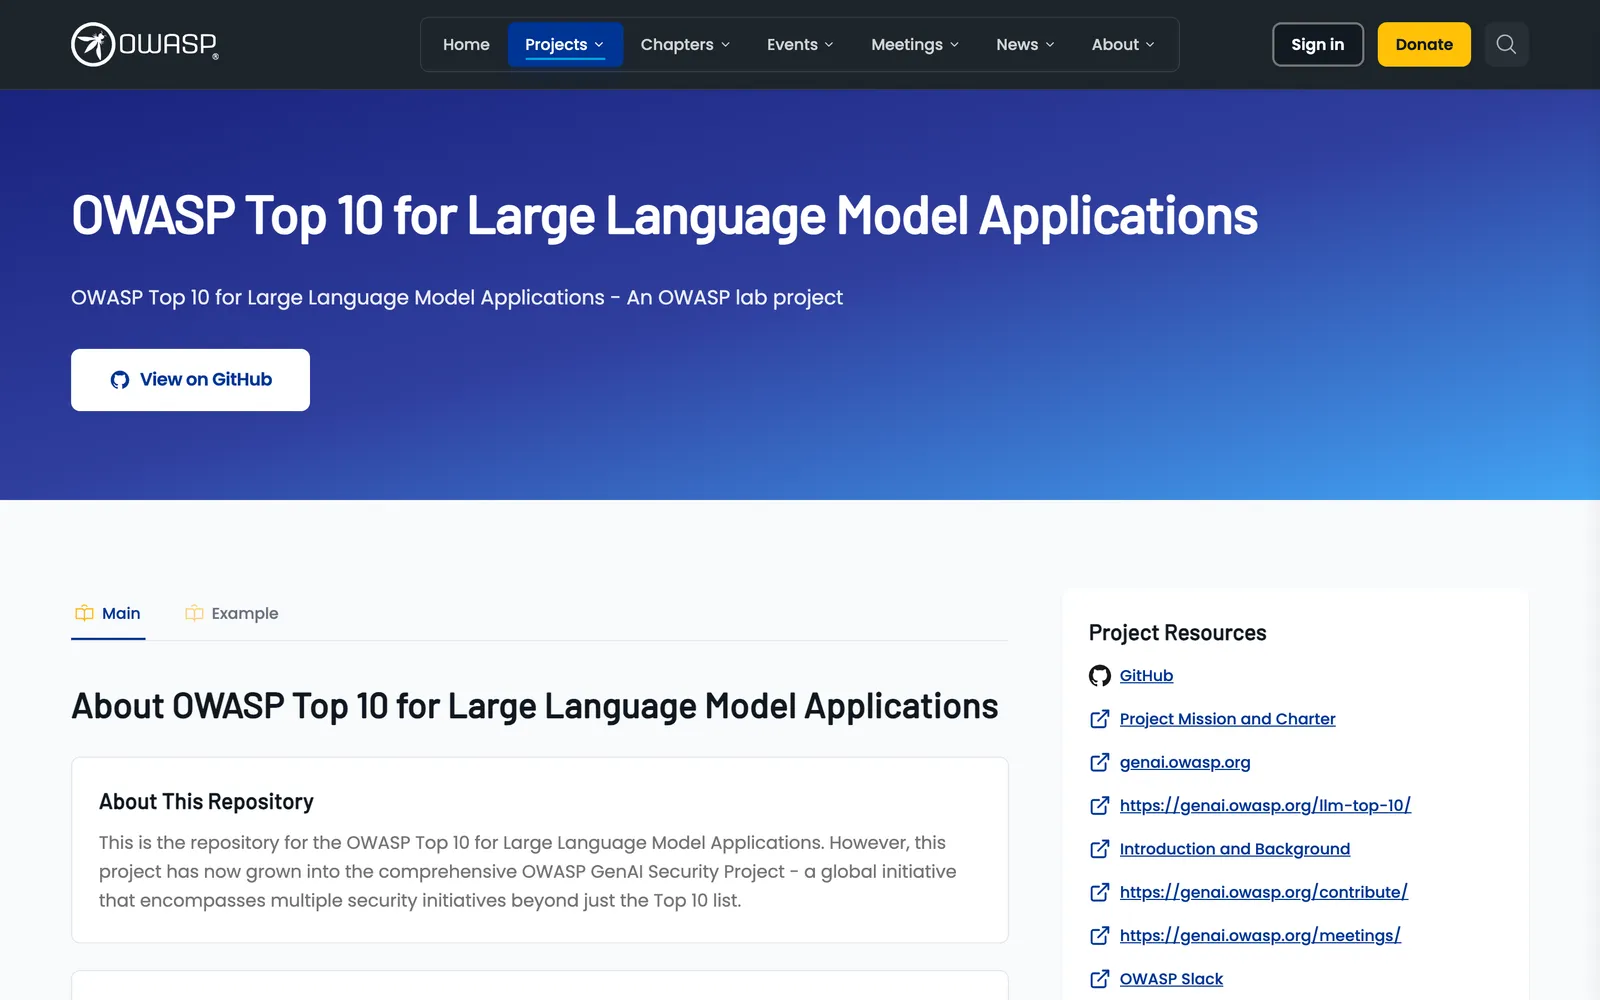
Task: Expand the Projects dropdown chevron
Action: coord(599,45)
